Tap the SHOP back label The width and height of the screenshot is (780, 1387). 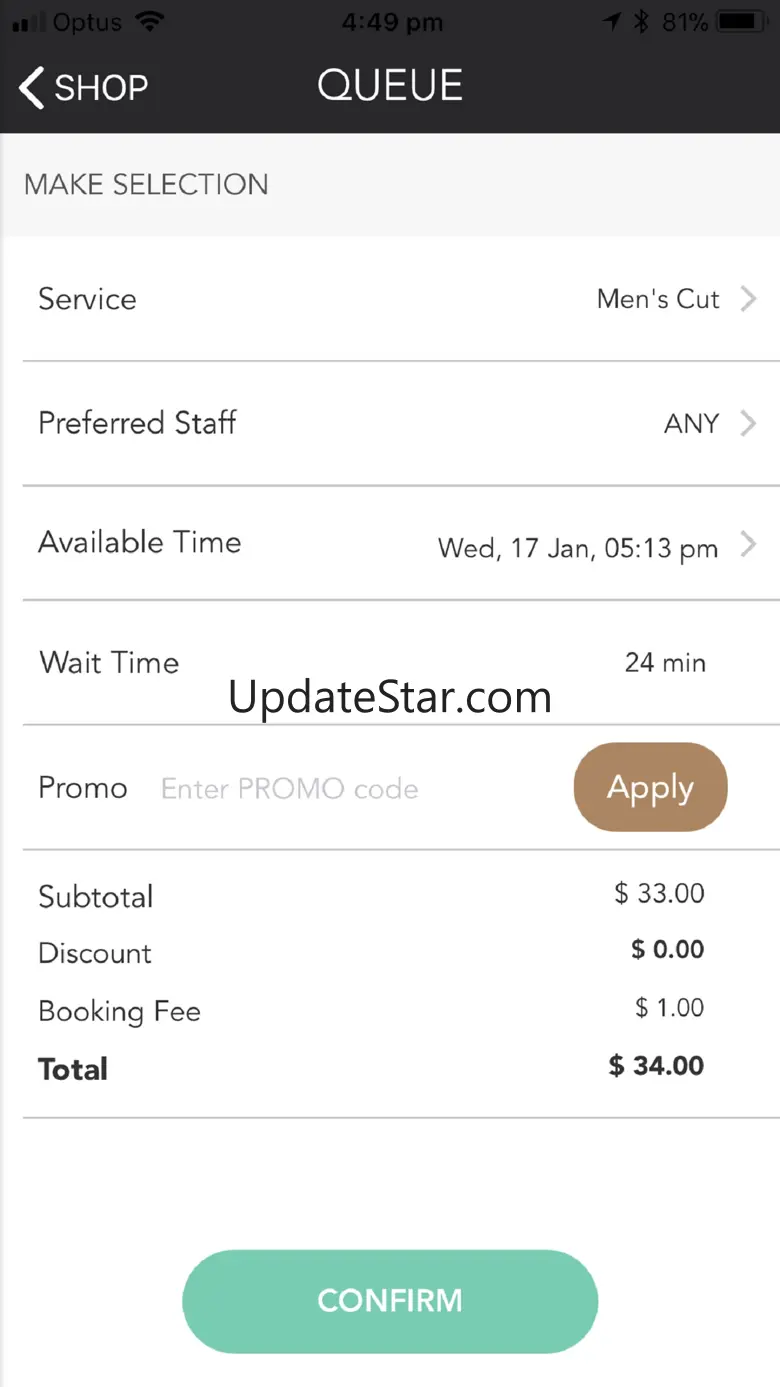(101, 88)
